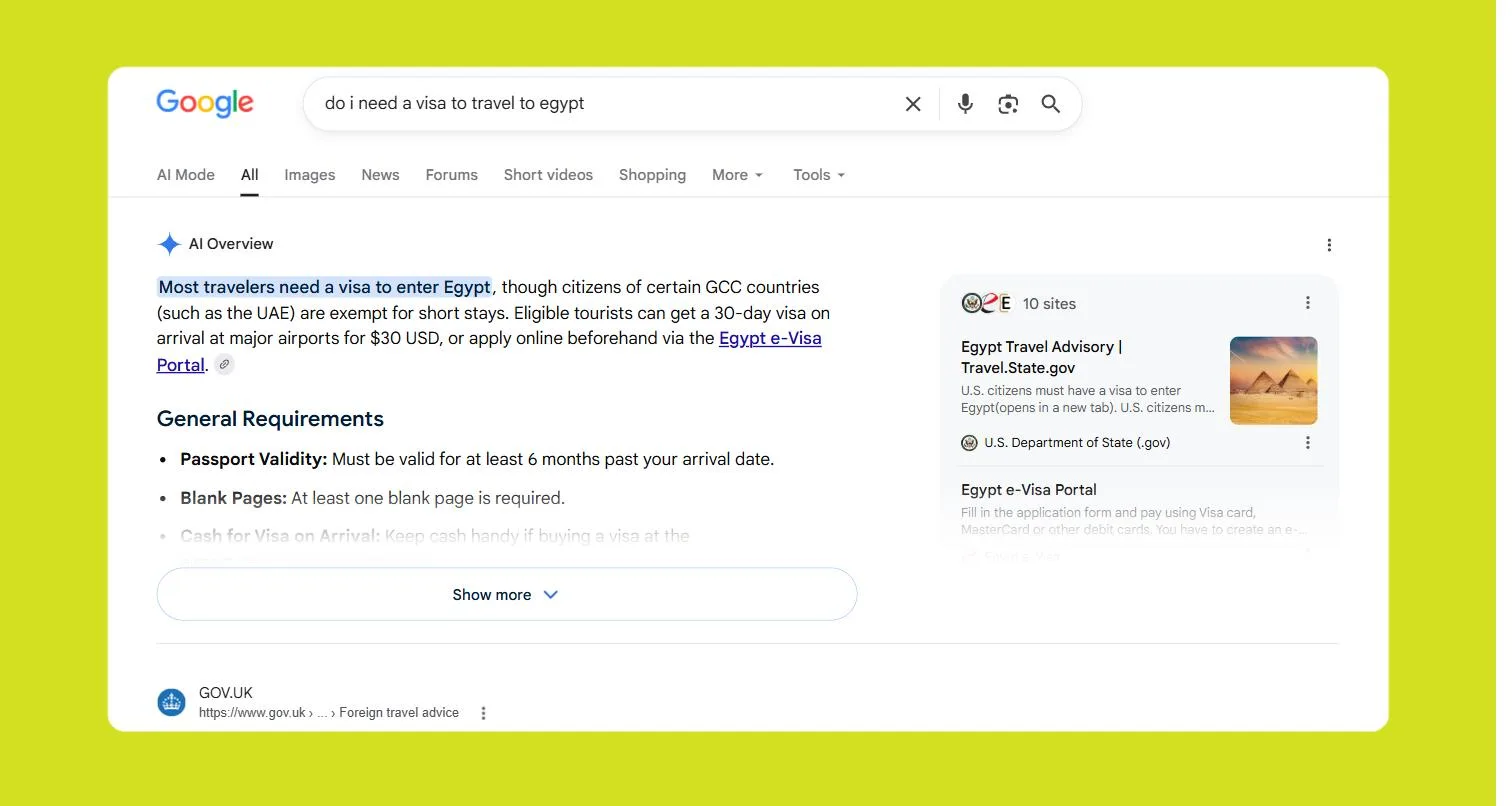Select the All results tab
The width and height of the screenshot is (1512, 806).
(x=250, y=175)
